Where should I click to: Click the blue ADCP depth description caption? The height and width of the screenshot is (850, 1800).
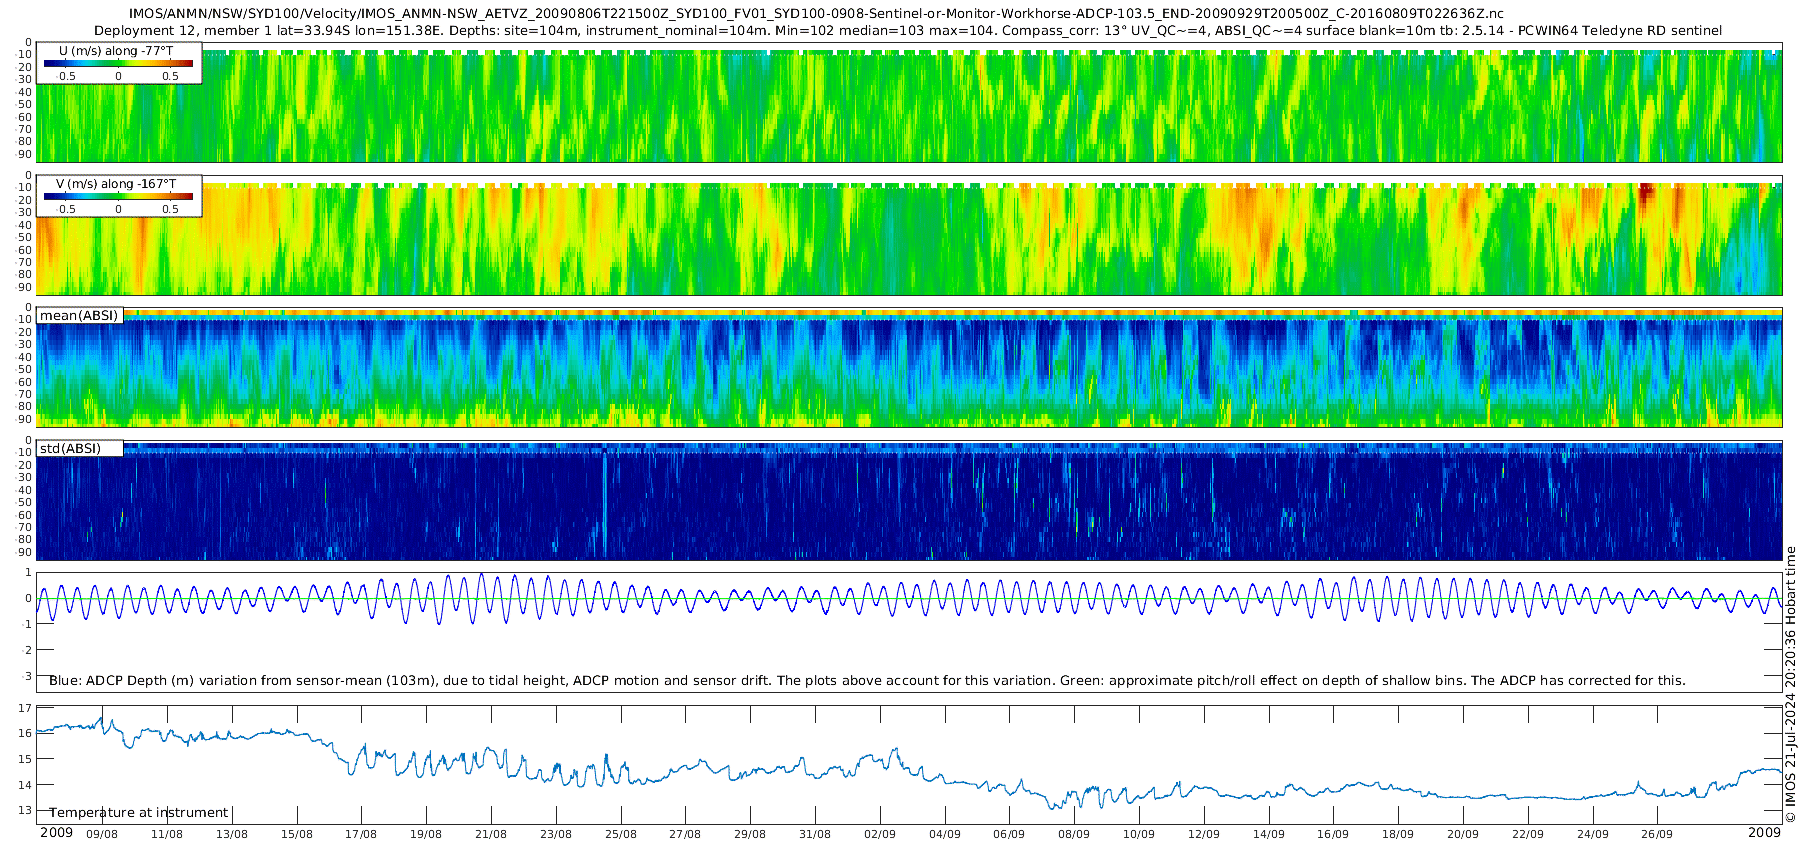[867, 680]
